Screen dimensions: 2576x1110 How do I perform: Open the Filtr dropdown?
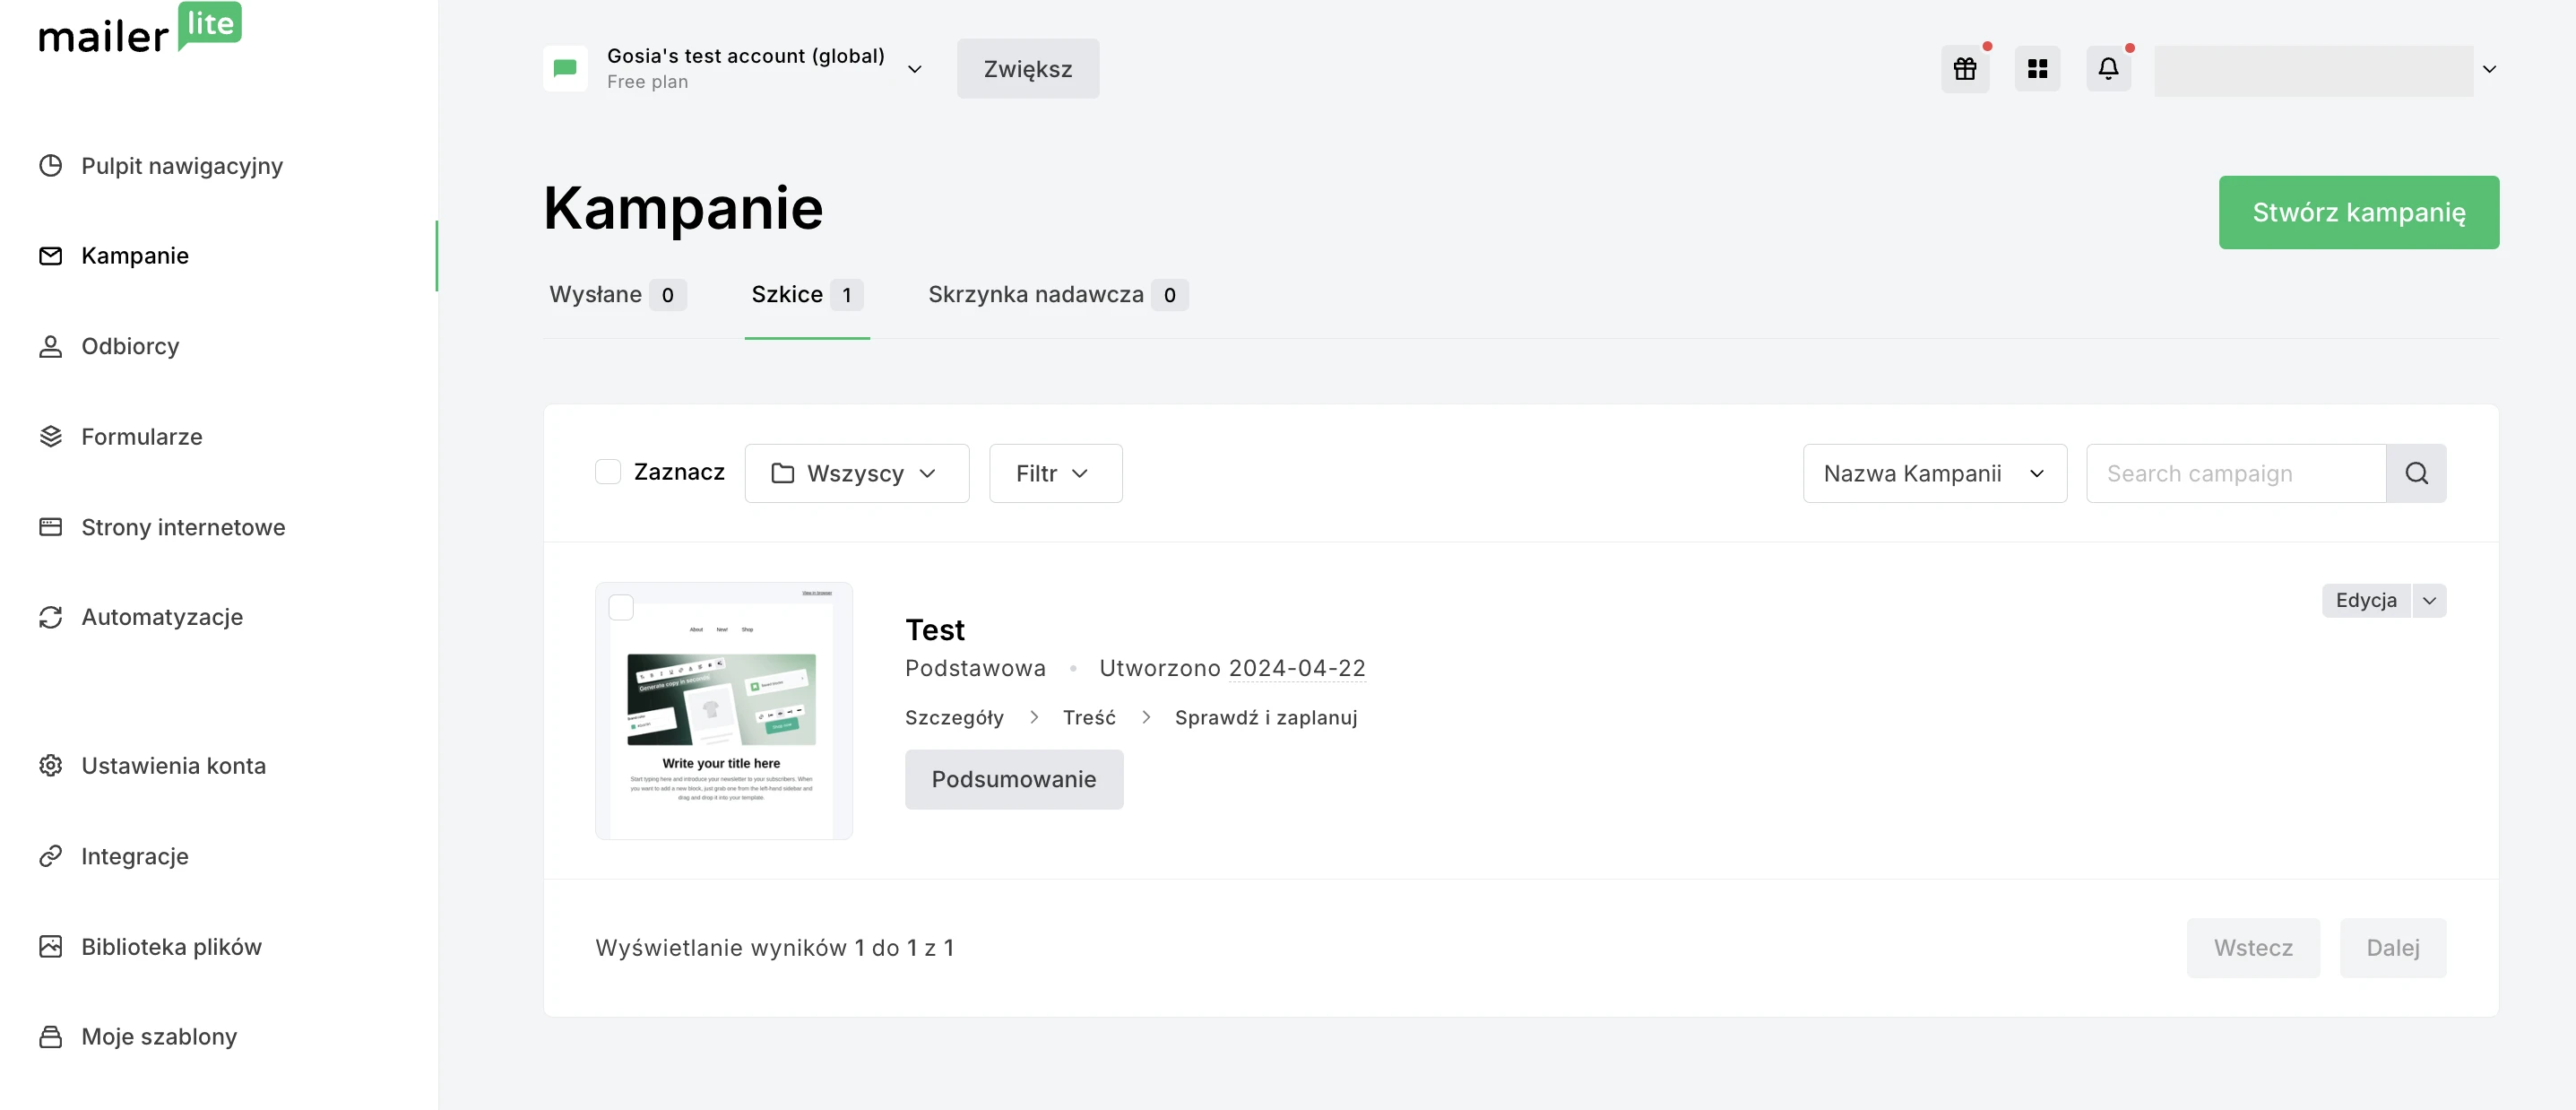(1054, 473)
